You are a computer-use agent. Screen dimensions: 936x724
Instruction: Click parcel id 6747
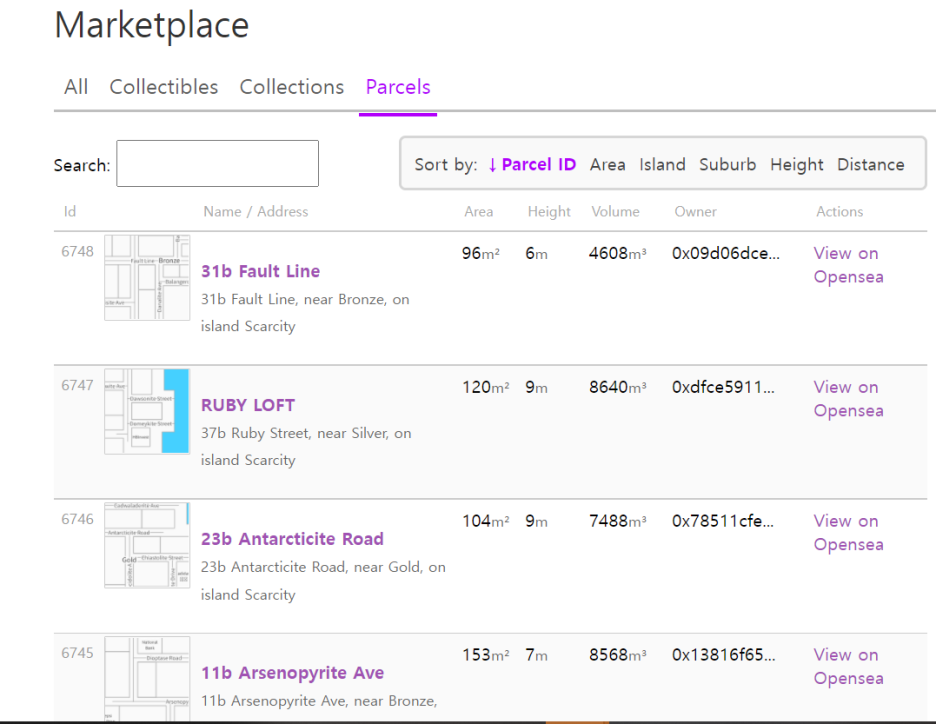(x=77, y=385)
